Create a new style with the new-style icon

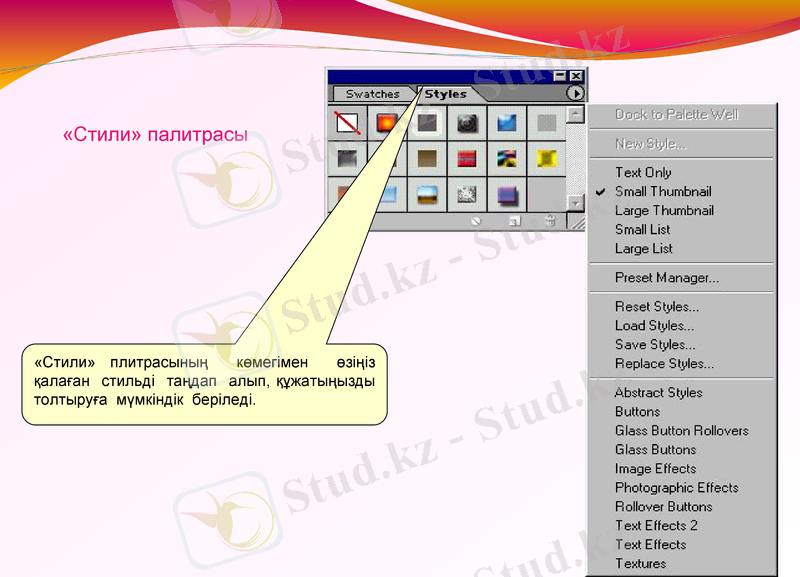[514, 221]
